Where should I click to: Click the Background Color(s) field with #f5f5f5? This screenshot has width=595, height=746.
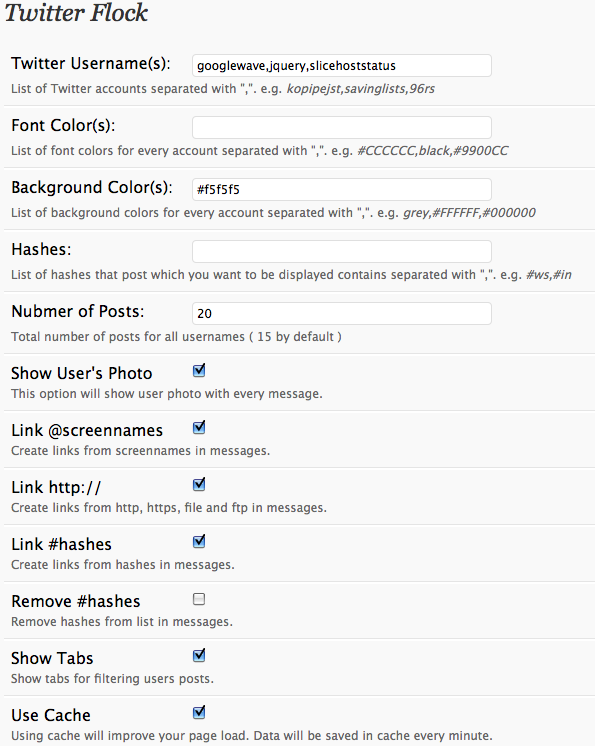341,189
